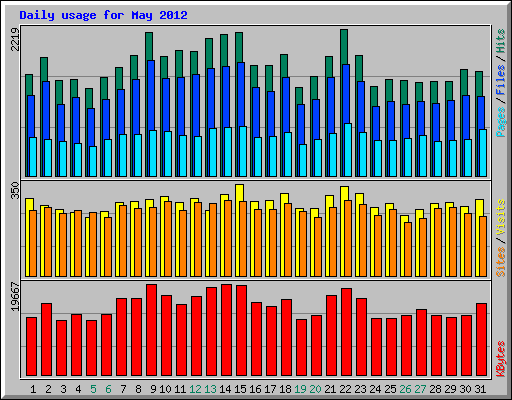Click the red KBytes bar for day 9
This screenshot has height=400, width=512.
(151, 330)
